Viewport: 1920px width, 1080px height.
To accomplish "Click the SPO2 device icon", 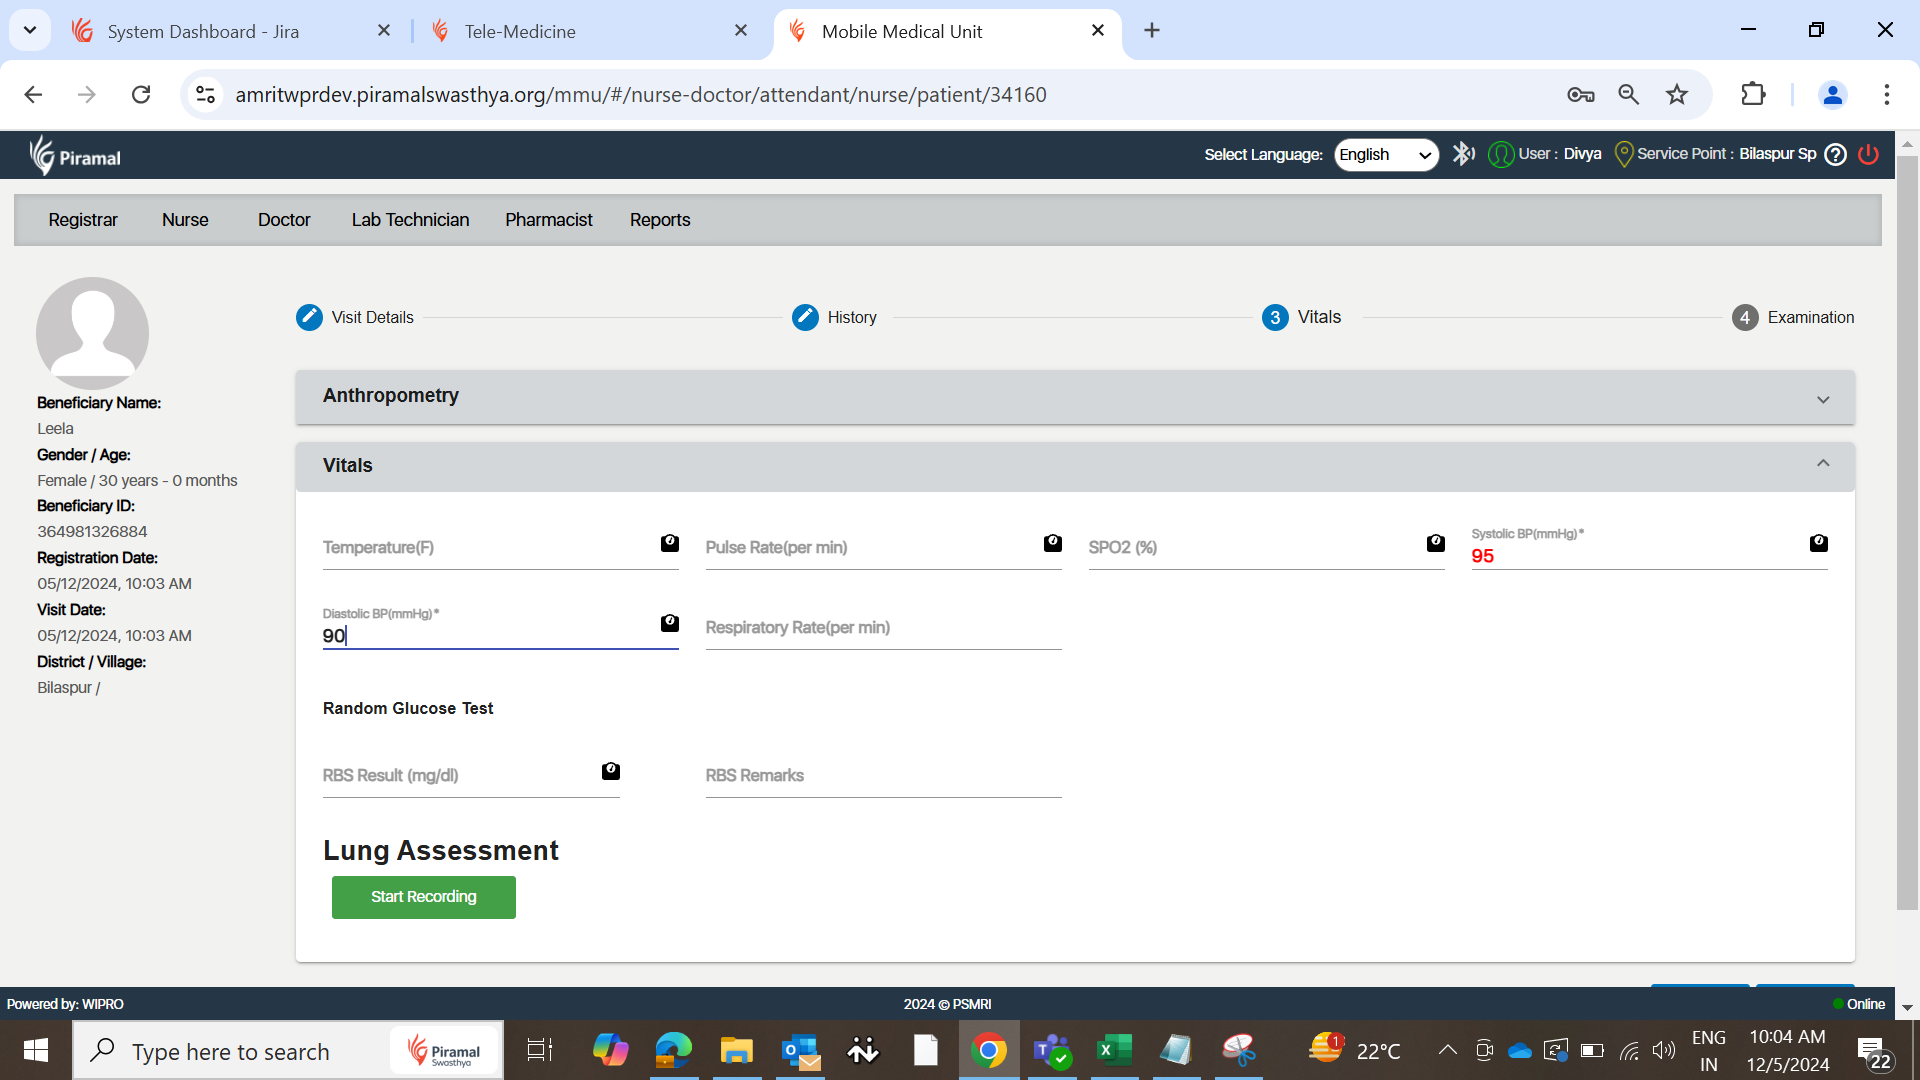I will [1436, 543].
